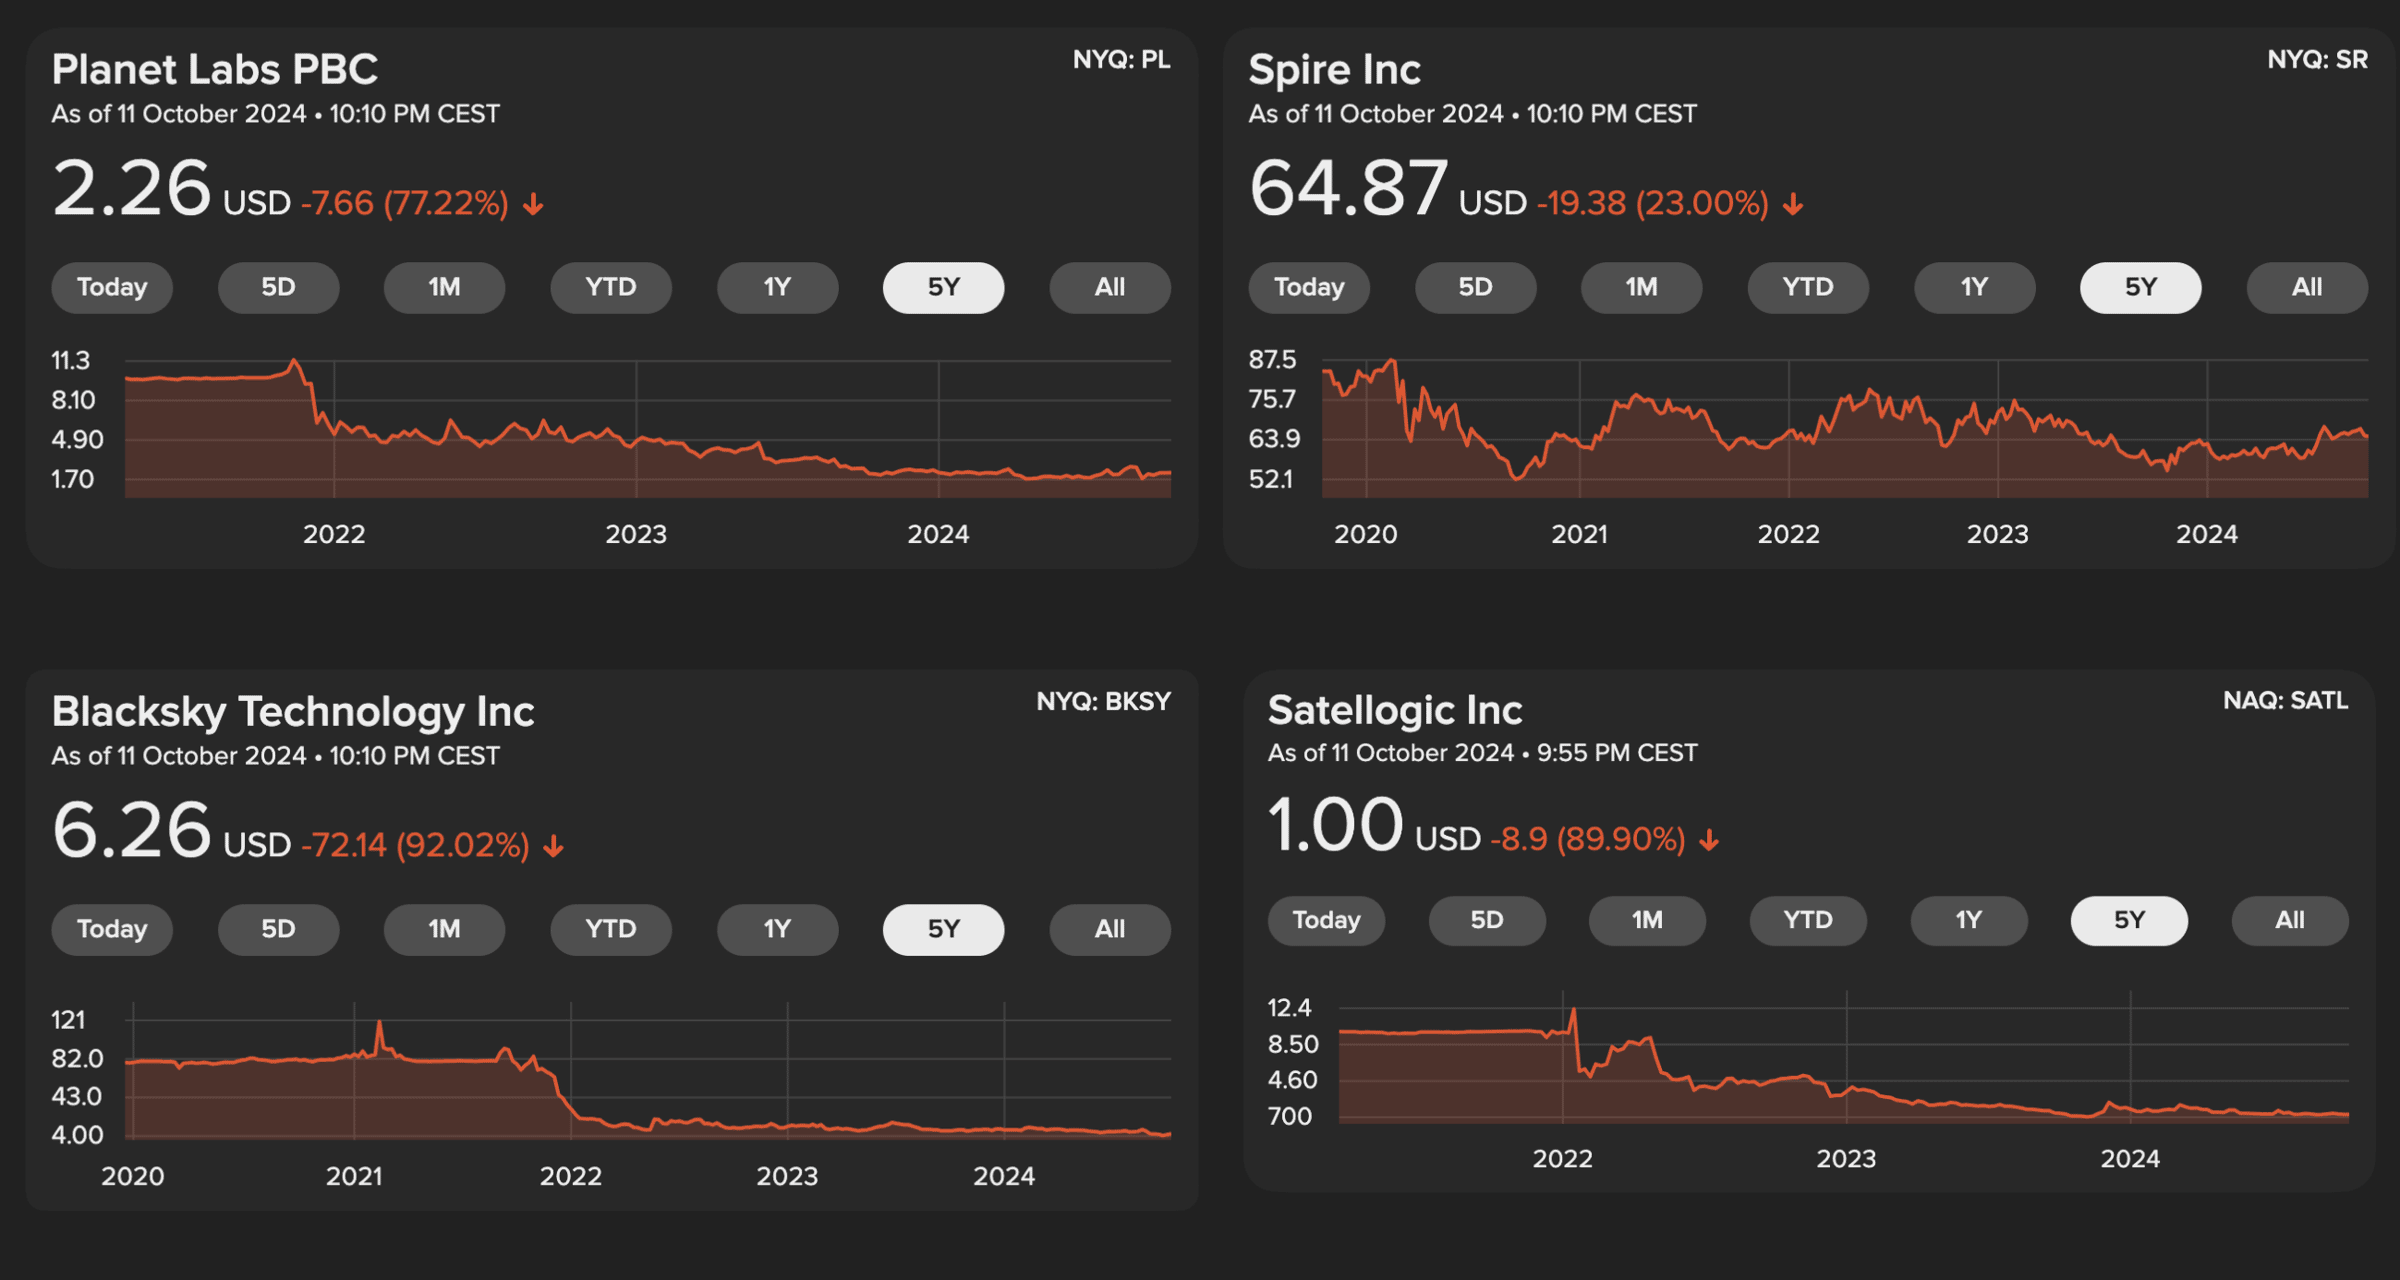Click the Spire Inc title
This screenshot has width=2400, height=1280.
pyautogui.click(x=1334, y=70)
